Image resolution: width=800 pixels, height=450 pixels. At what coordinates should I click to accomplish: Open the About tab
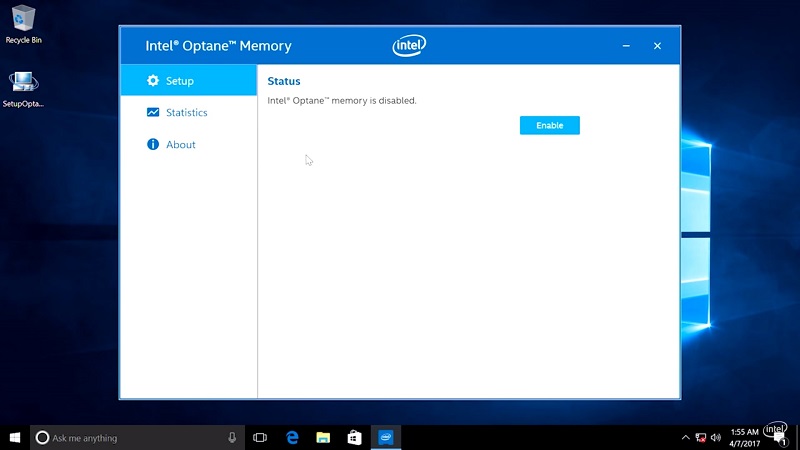click(188, 144)
